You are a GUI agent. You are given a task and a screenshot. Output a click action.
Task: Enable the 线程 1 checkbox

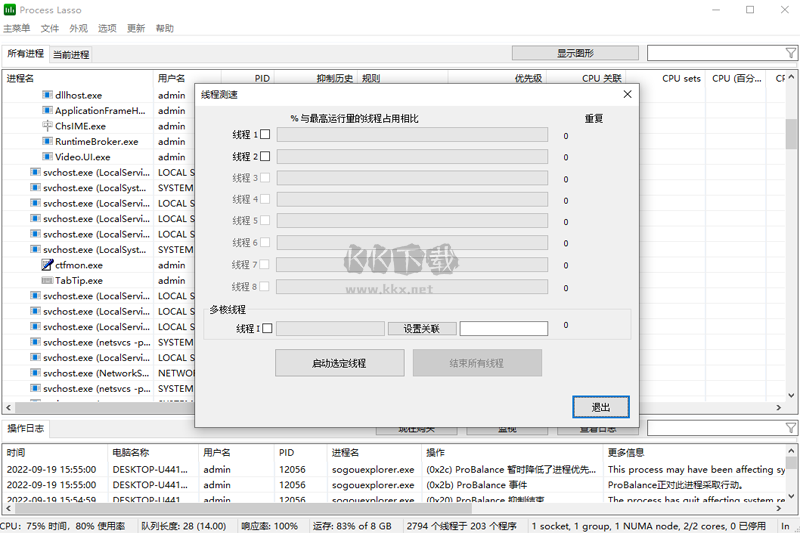coord(265,134)
